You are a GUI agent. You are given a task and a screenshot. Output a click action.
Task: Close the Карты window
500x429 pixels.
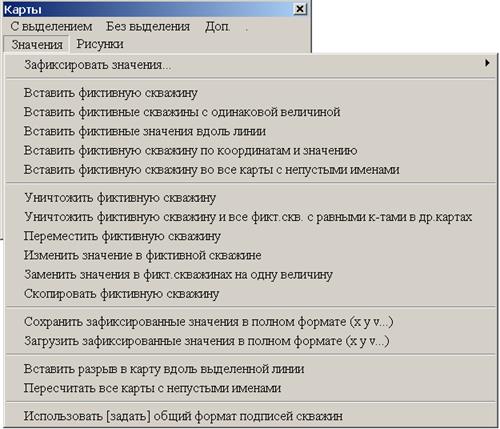point(300,9)
